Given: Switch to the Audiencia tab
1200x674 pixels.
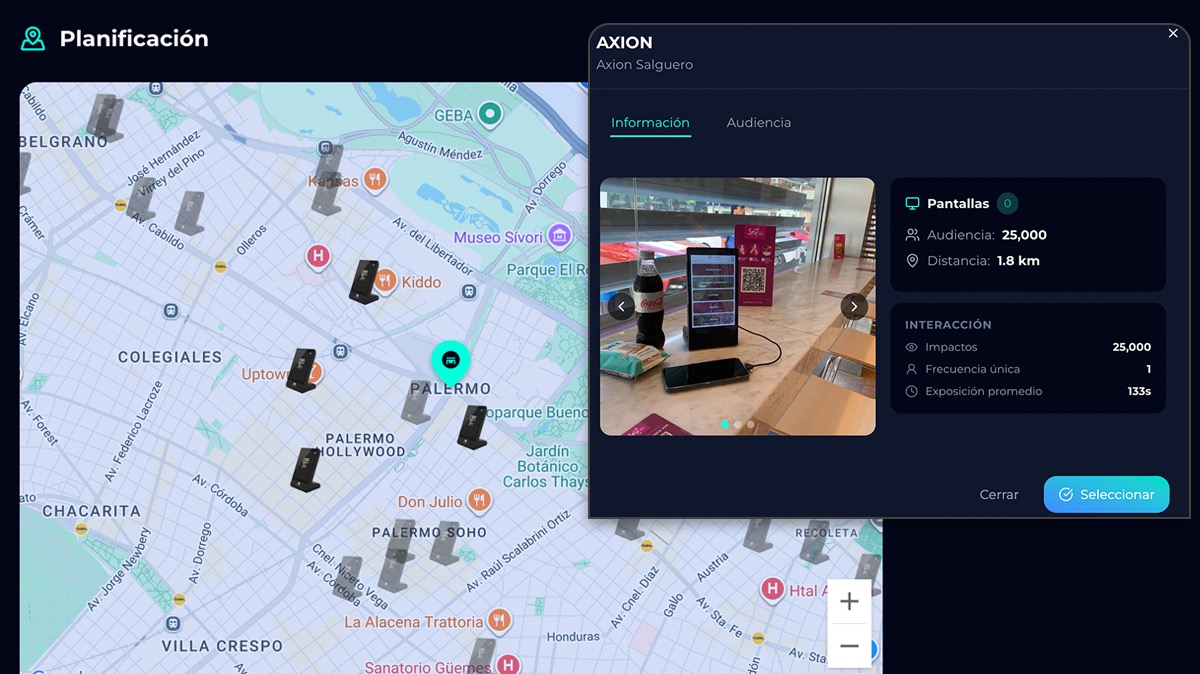Looking at the screenshot, I should point(758,122).
